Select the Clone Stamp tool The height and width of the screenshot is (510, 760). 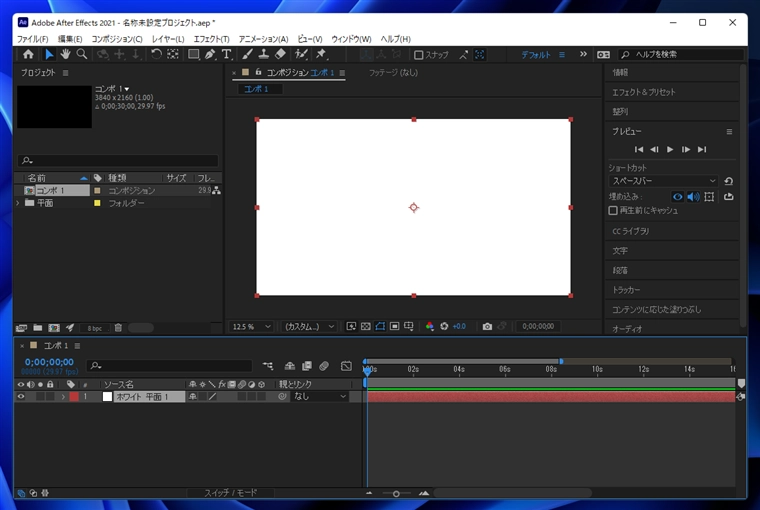264,54
